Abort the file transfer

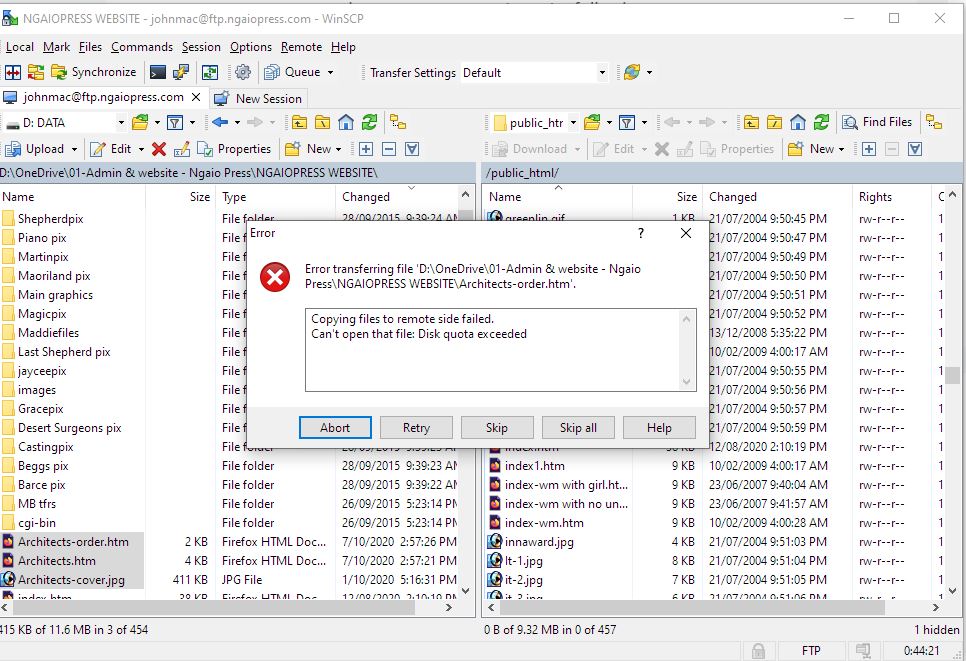click(x=335, y=427)
